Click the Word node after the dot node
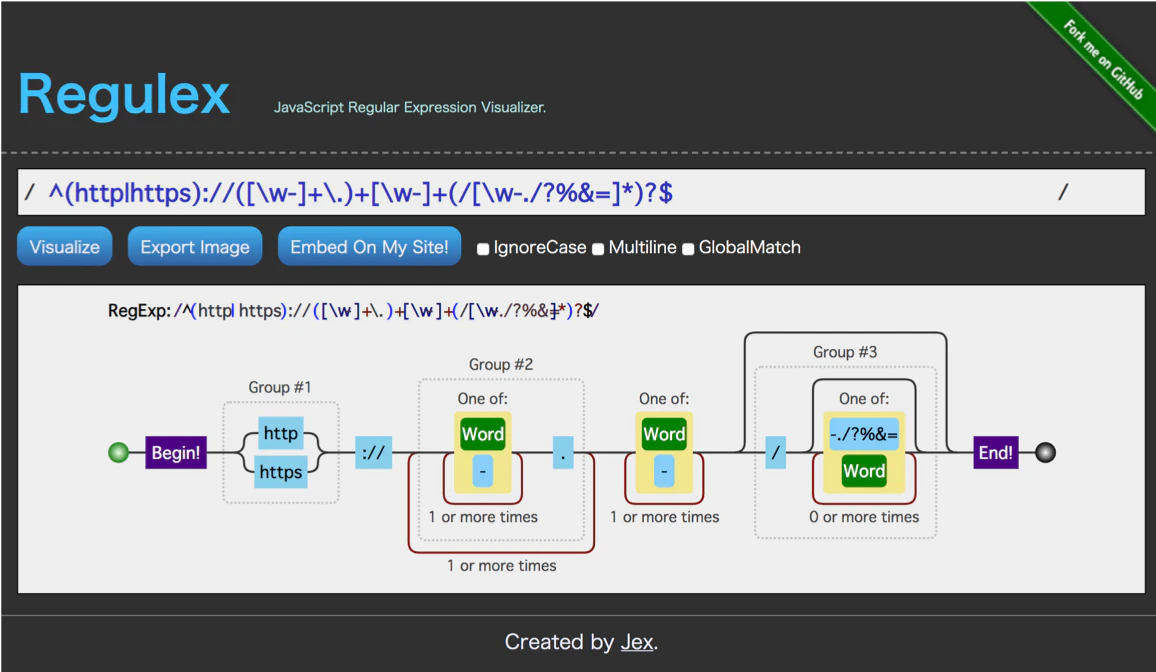The height and width of the screenshot is (672, 1156). [664, 434]
